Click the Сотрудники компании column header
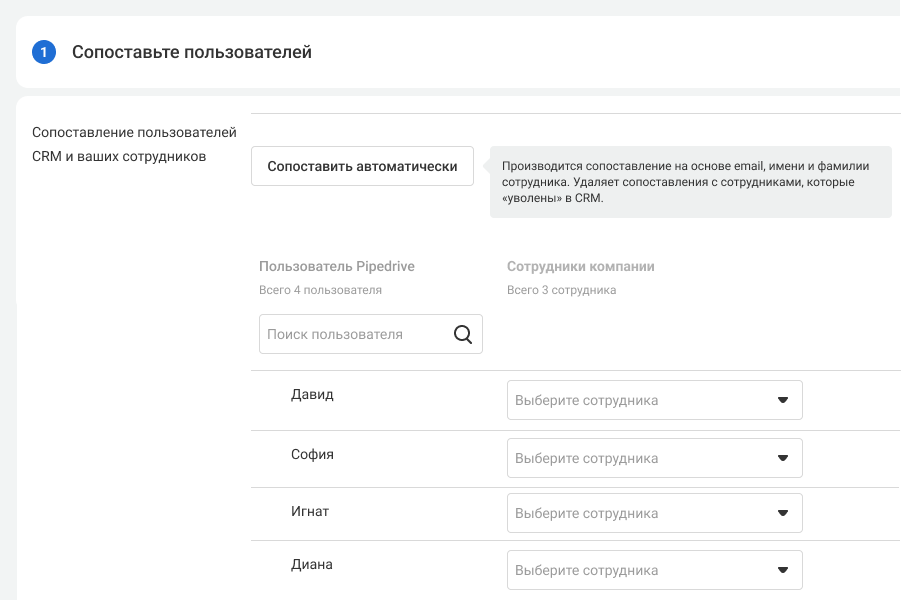The height and width of the screenshot is (608, 901). click(580, 267)
